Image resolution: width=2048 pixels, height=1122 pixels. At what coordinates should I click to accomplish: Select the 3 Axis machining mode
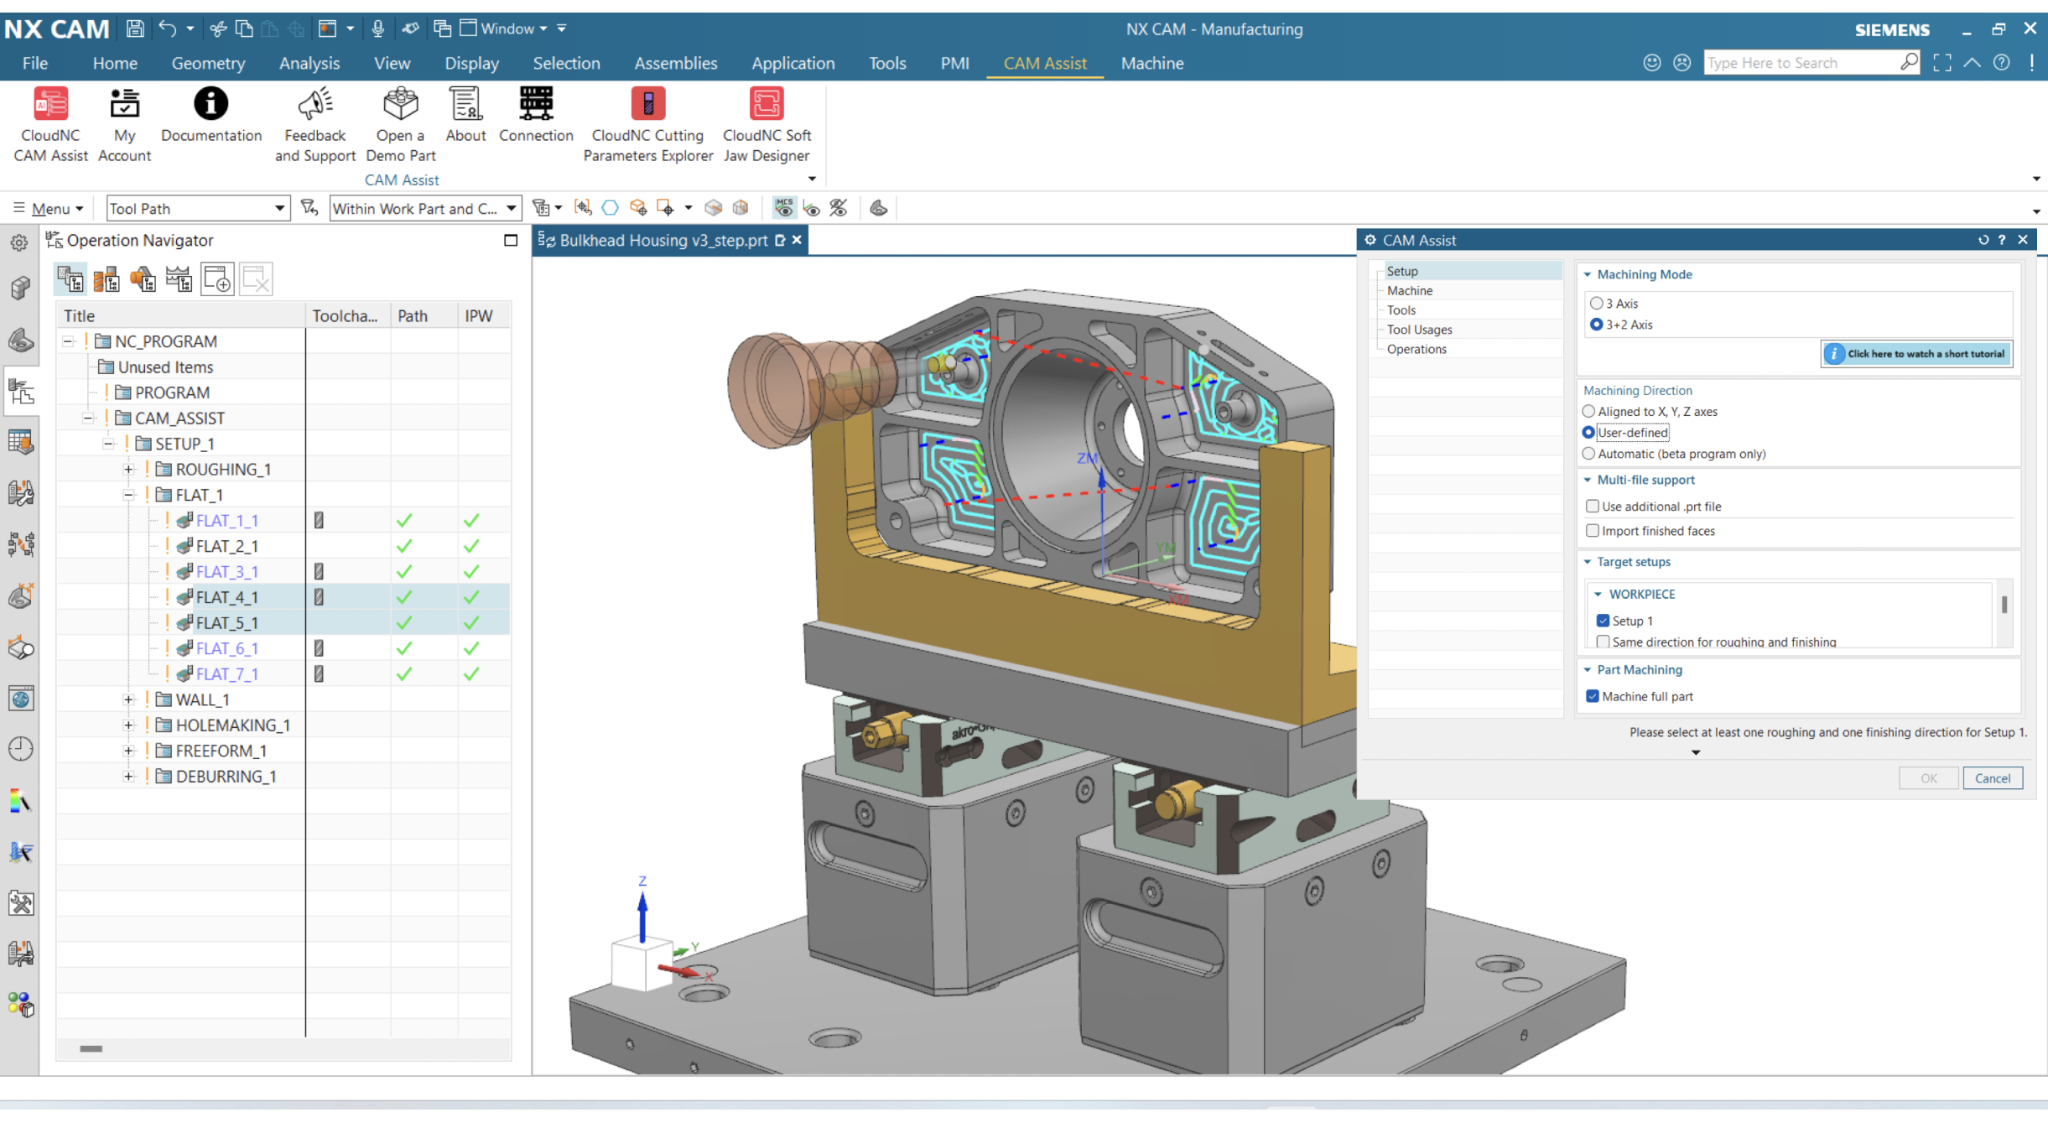click(1596, 303)
